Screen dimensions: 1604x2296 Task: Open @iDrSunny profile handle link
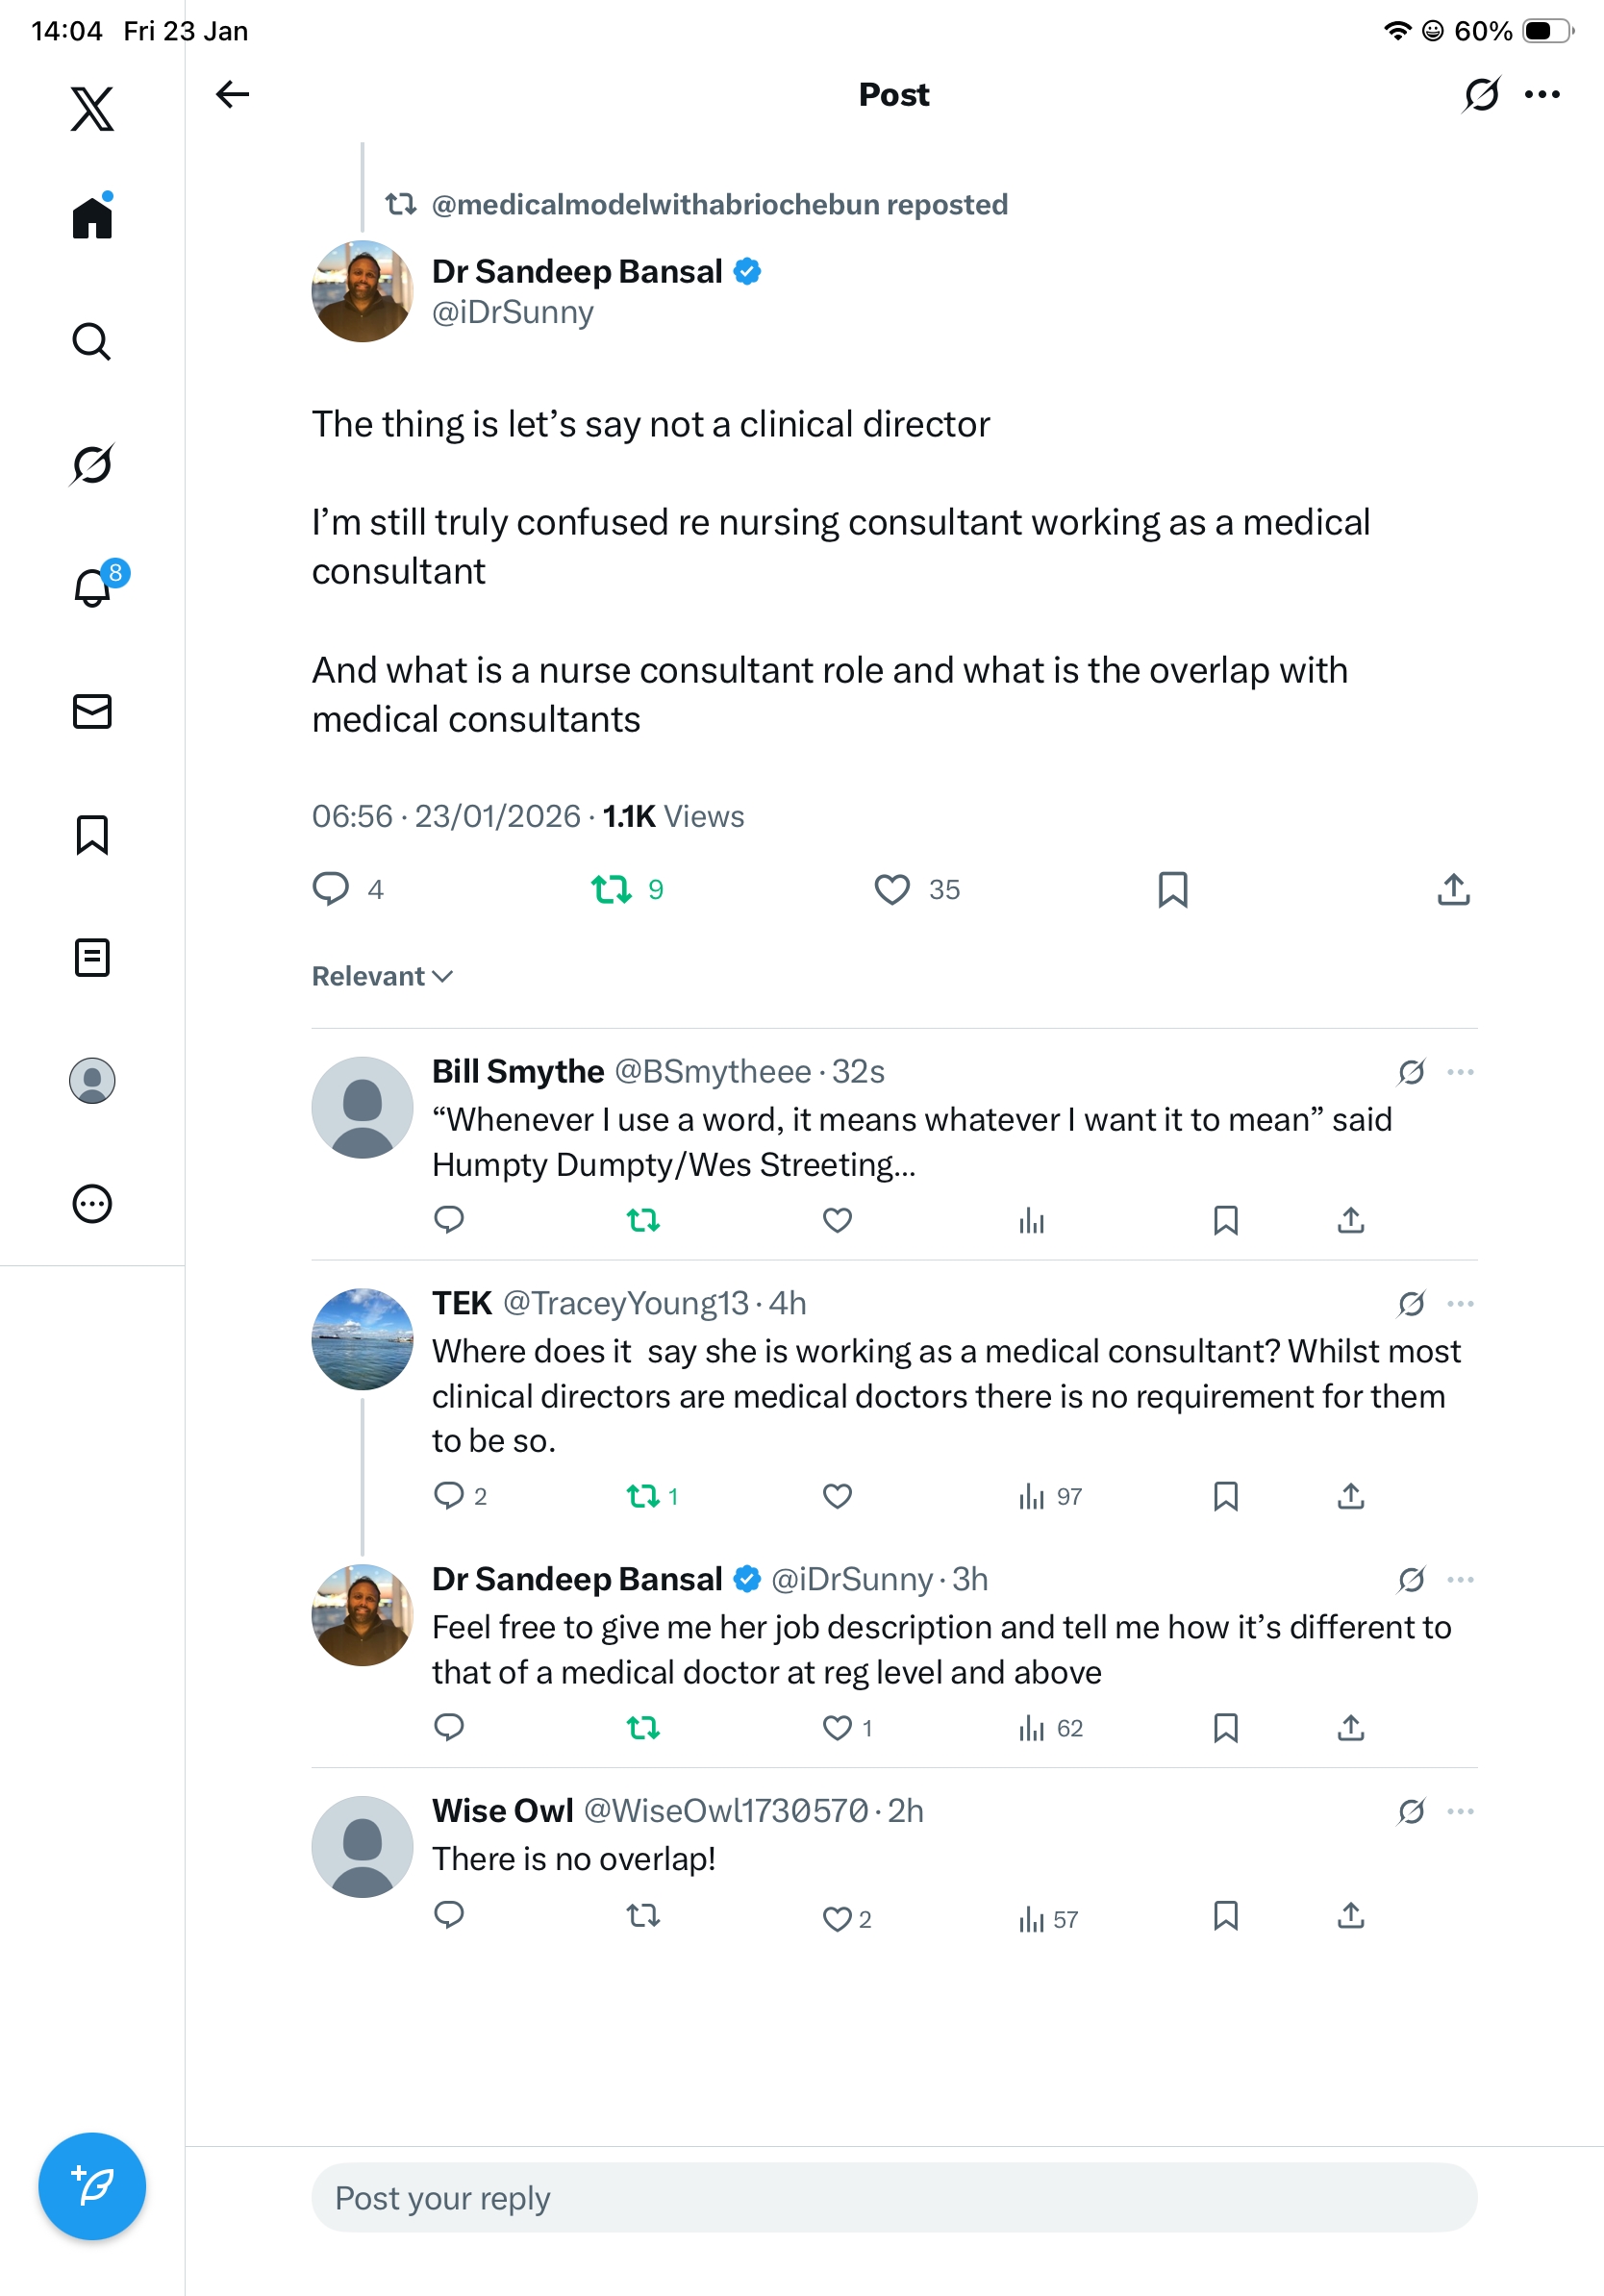(x=512, y=313)
